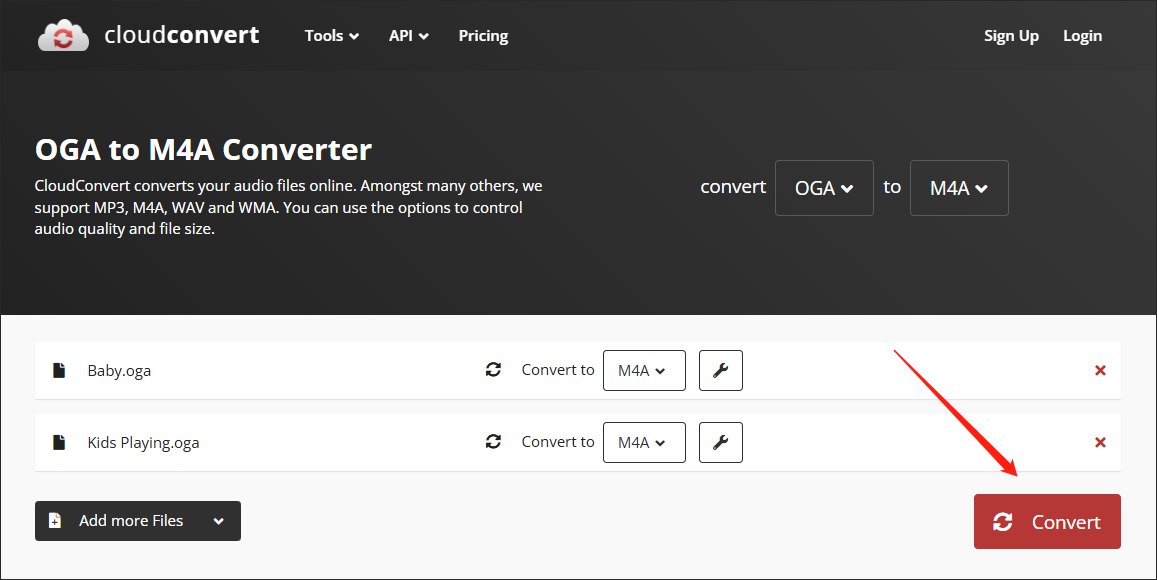Change the M4A output format for Baby.oga
Image resolution: width=1157 pixels, height=580 pixels.
(644, 370)
